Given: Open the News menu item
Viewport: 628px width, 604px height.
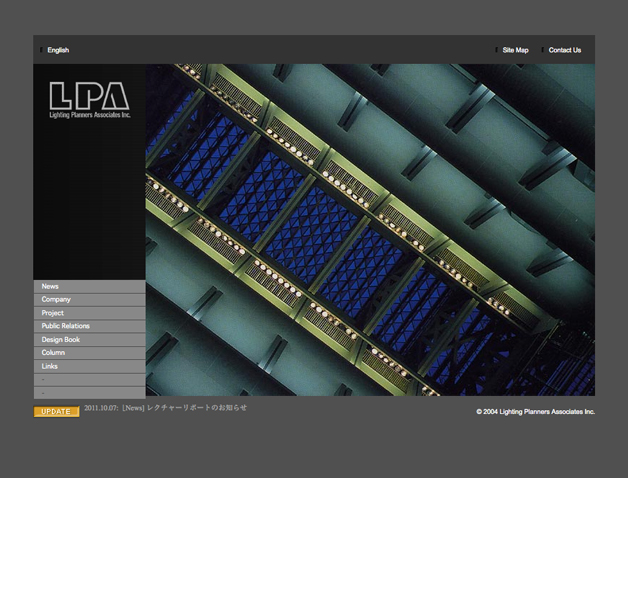Looking at the screenshot, I should pyautogui.click(x=50, y=287).
